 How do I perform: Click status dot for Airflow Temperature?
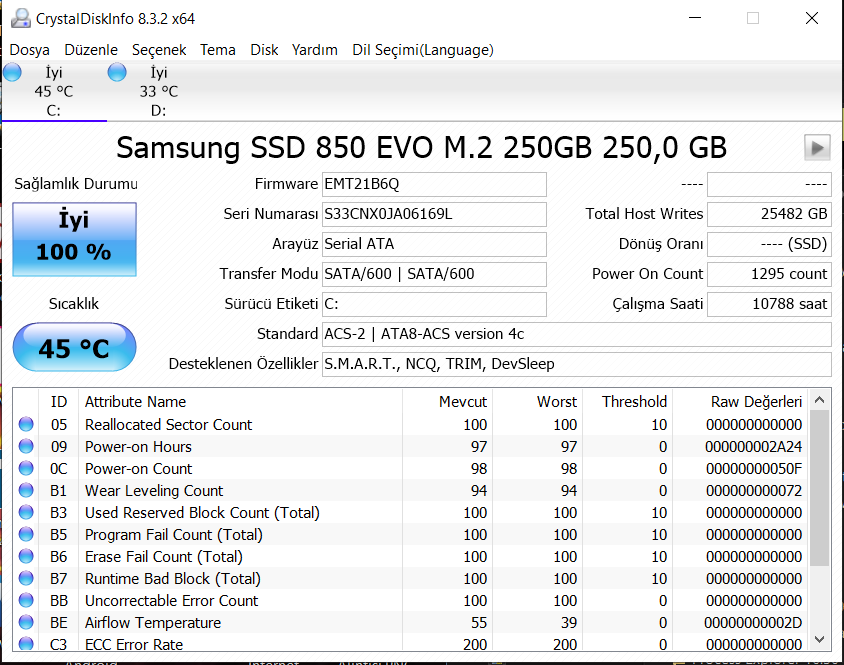(26, 622)
